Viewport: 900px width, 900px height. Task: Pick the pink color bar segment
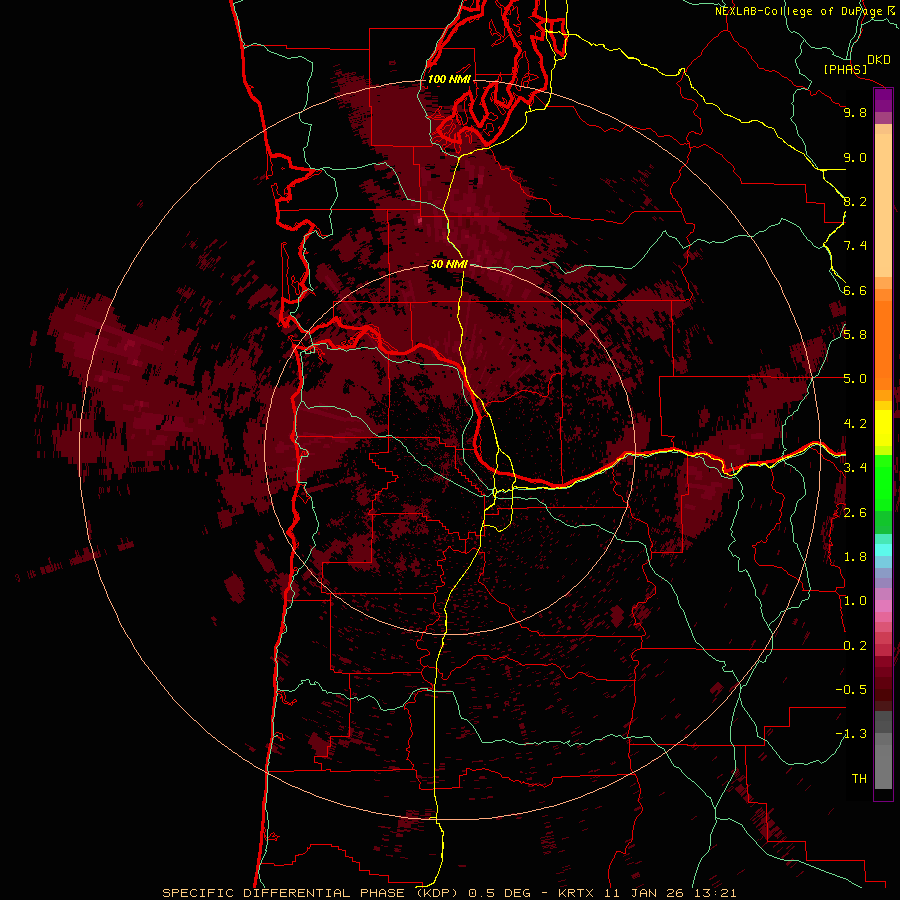click(x=883, y=606)
